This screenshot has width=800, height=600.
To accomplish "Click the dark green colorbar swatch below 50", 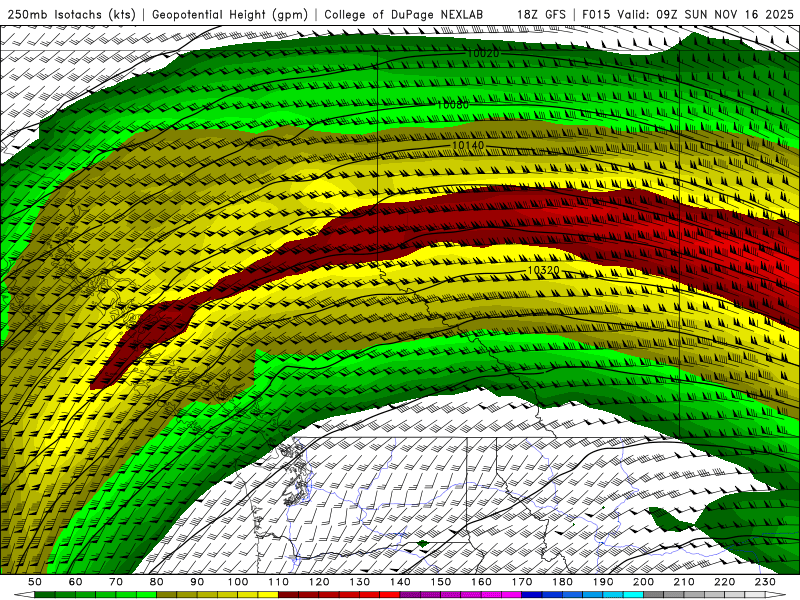I will click(45, 595).
